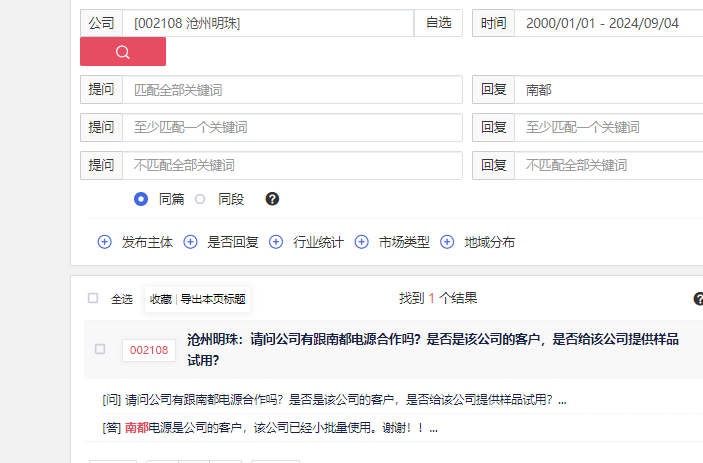Viewport: 703px width, 463px height.
Task: Click the help icon right of 找到 1 个结果
Action: (699, 299)
